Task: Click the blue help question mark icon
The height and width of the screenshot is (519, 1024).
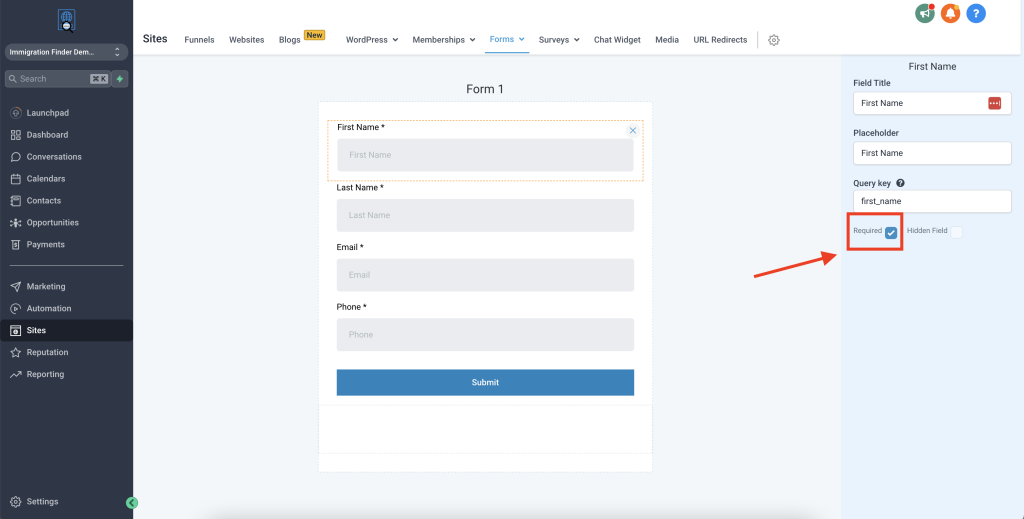Action: 976,14
